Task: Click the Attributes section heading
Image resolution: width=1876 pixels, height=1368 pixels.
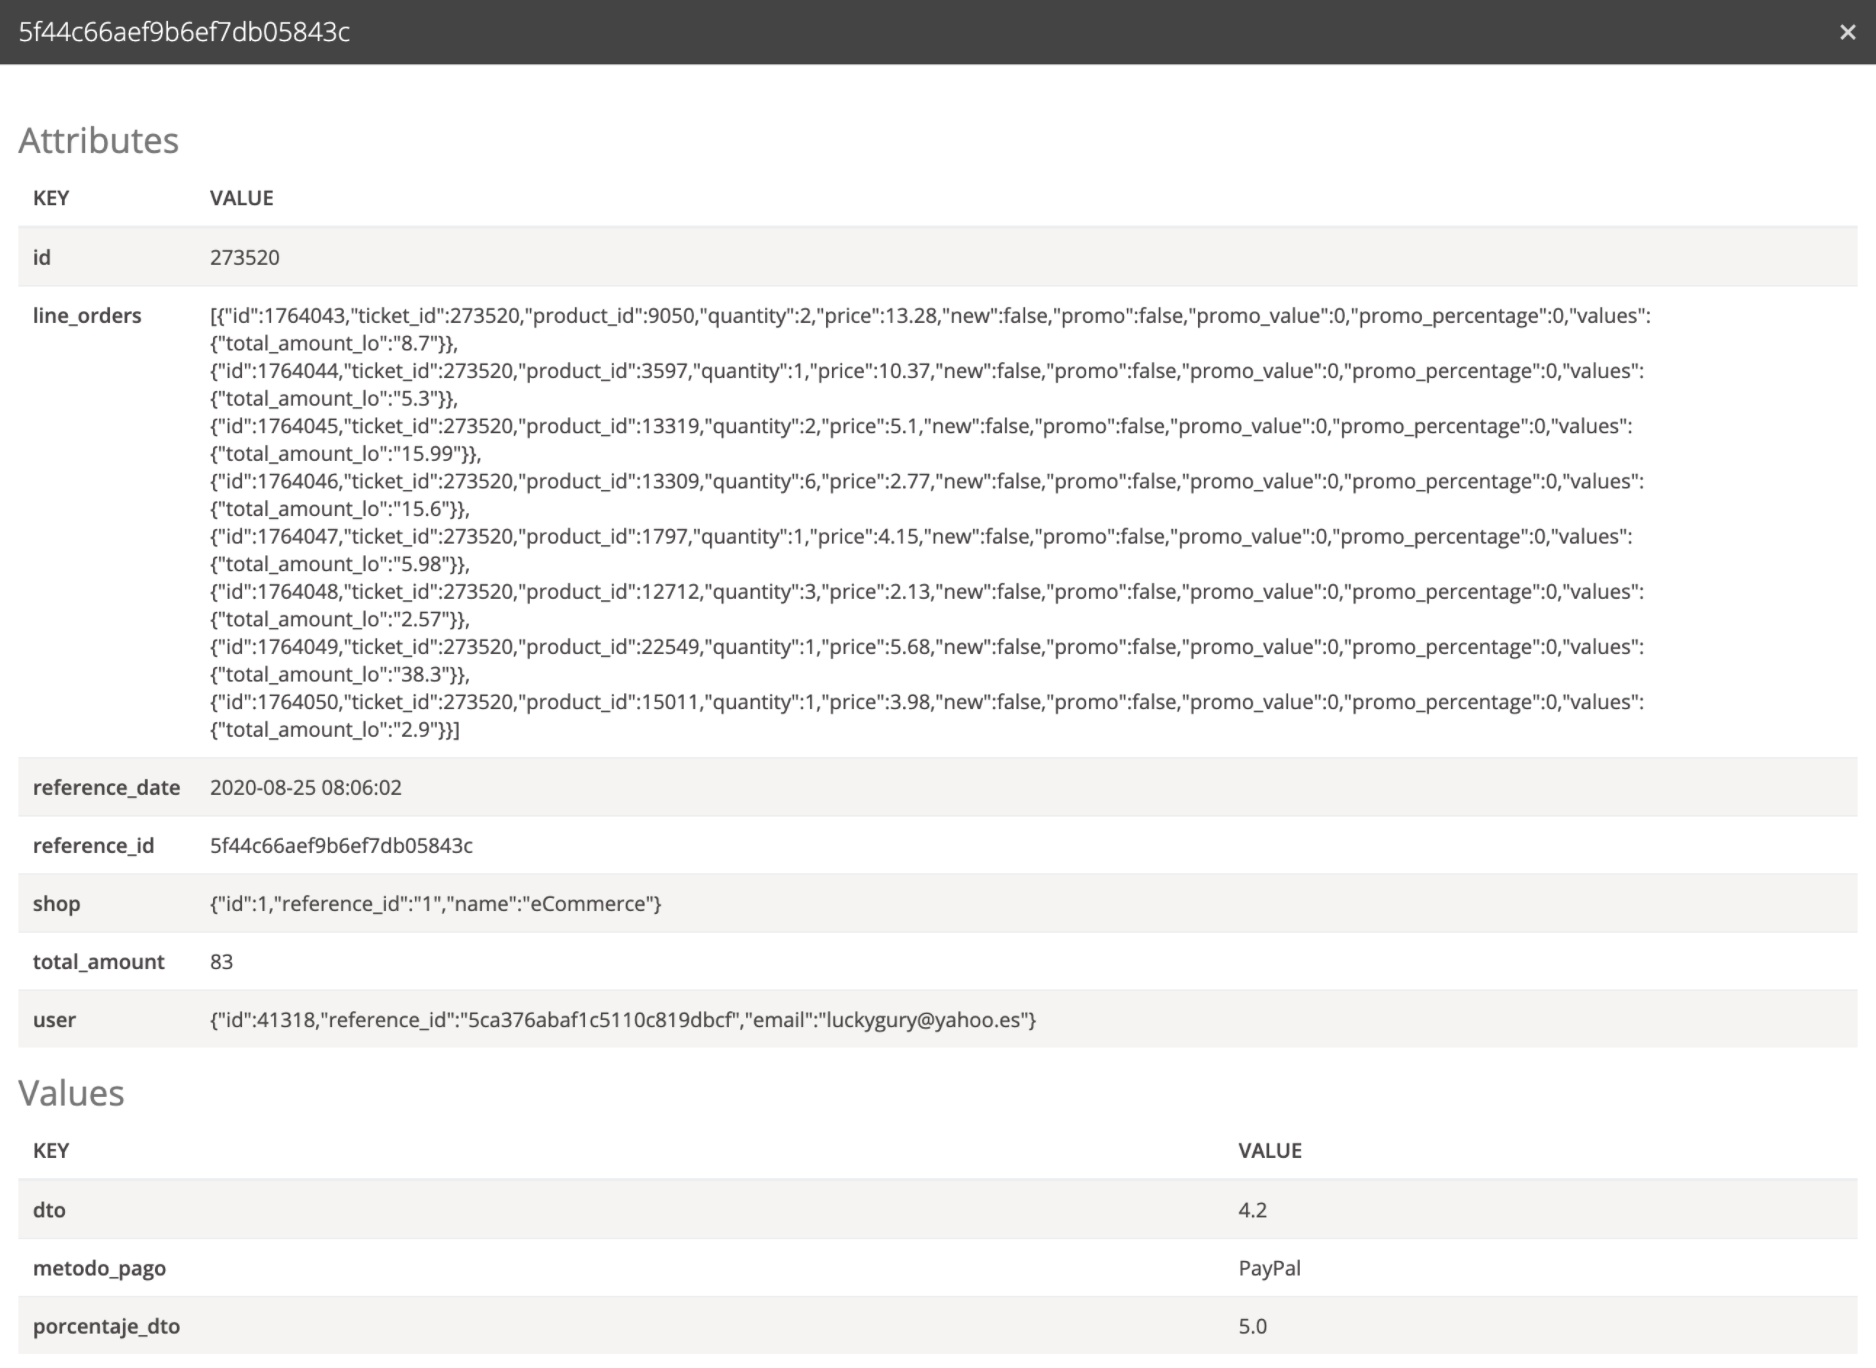Action: tap(98, 140)
